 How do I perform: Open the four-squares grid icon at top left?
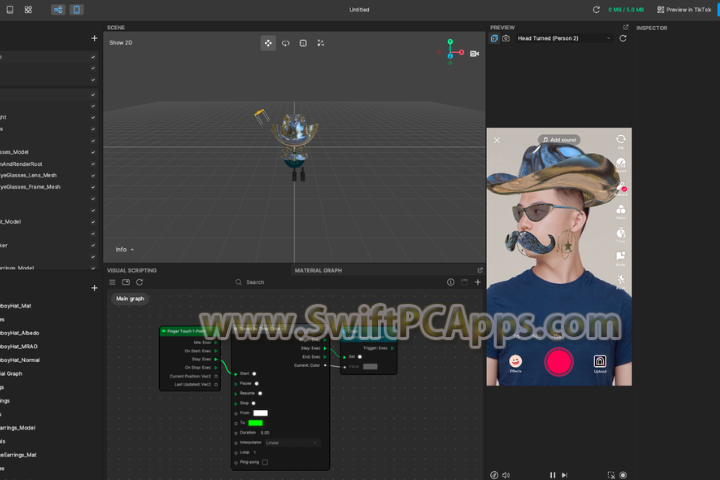pyautogui.click(x=28, y=10)
